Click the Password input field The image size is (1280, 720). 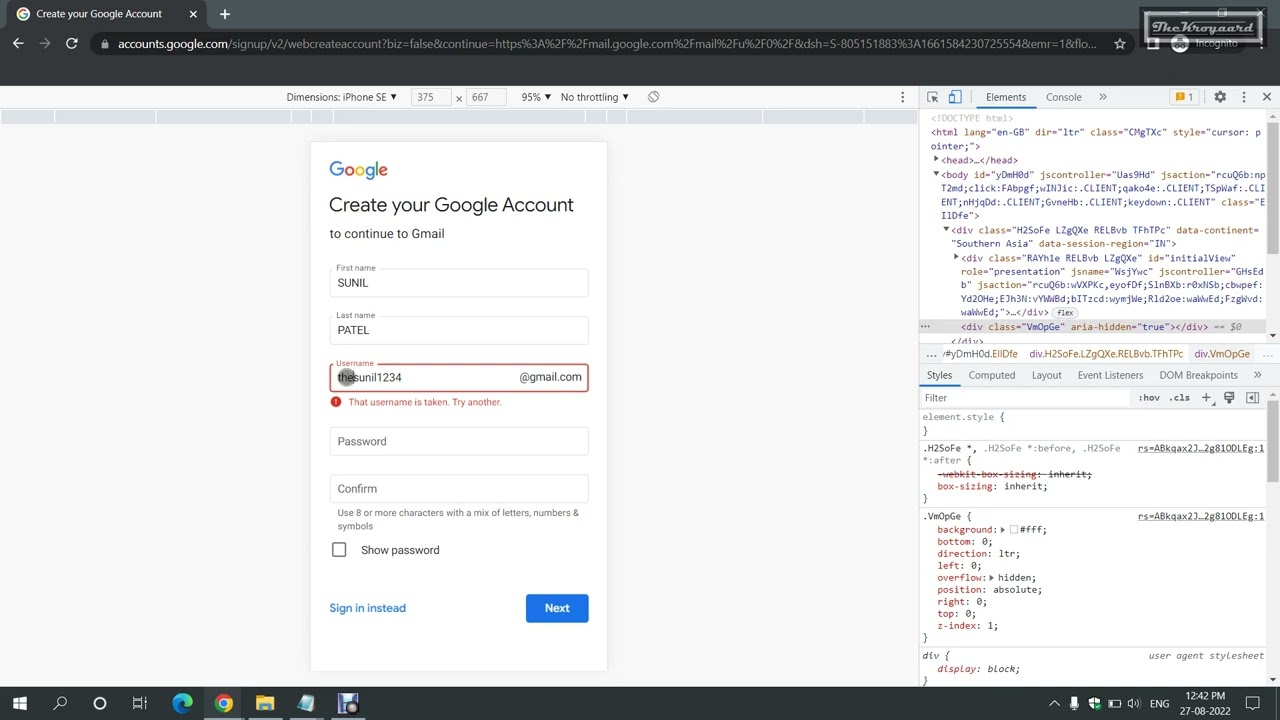459,441
